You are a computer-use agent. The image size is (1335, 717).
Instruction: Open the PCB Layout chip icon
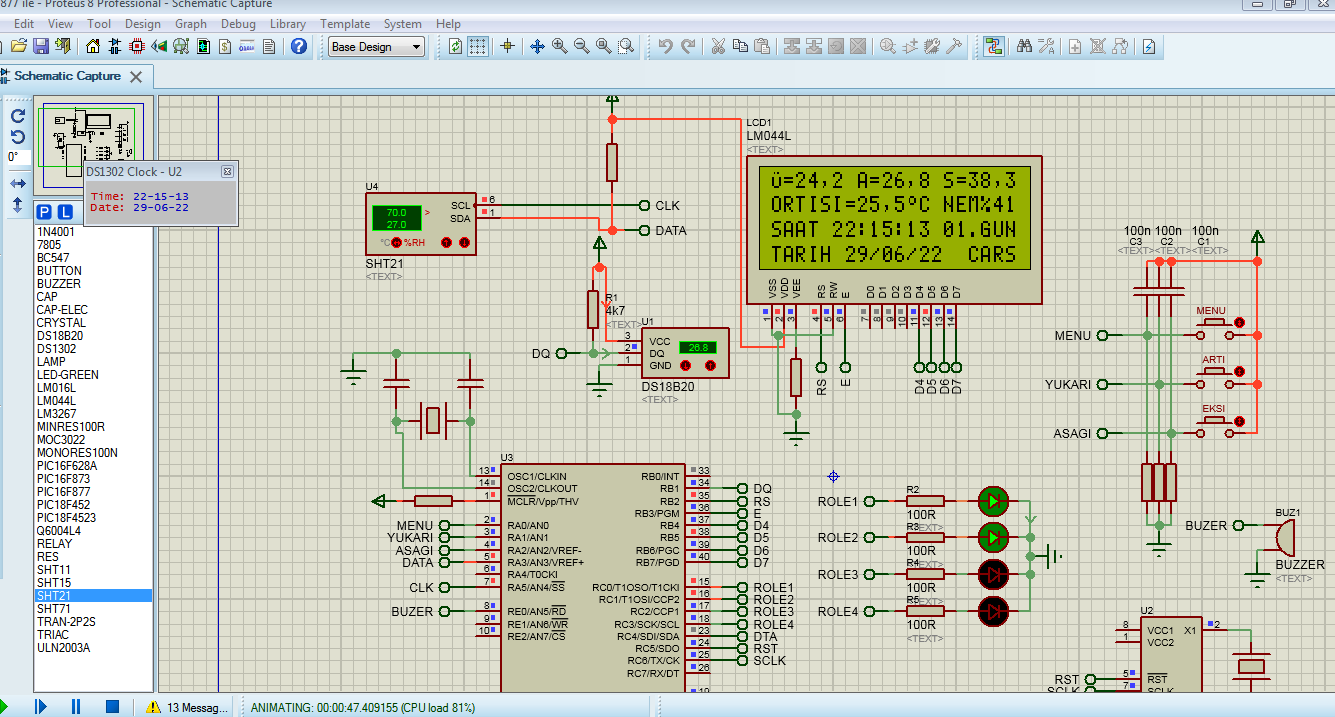(137, 46)
